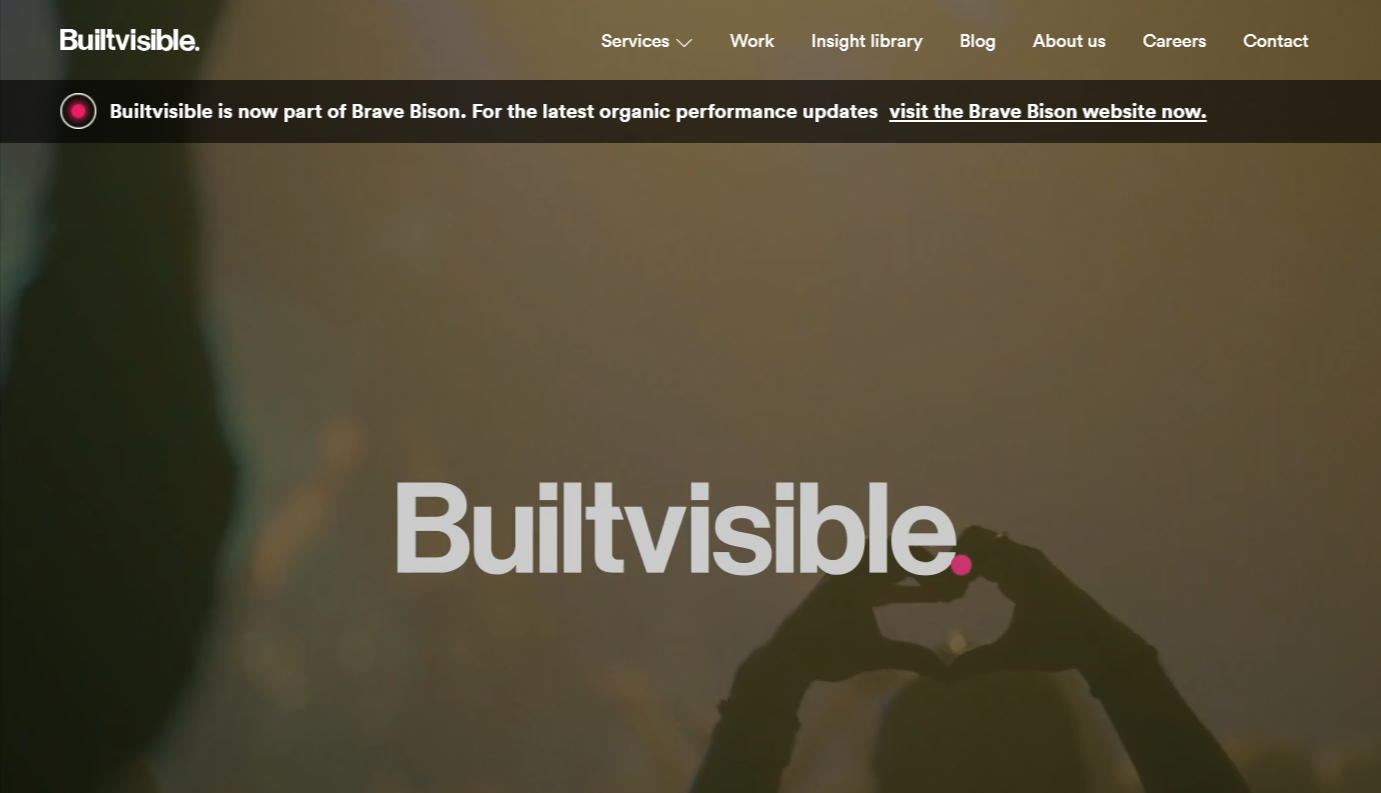
Task: View the Careers page
Action: (1174, 41)
